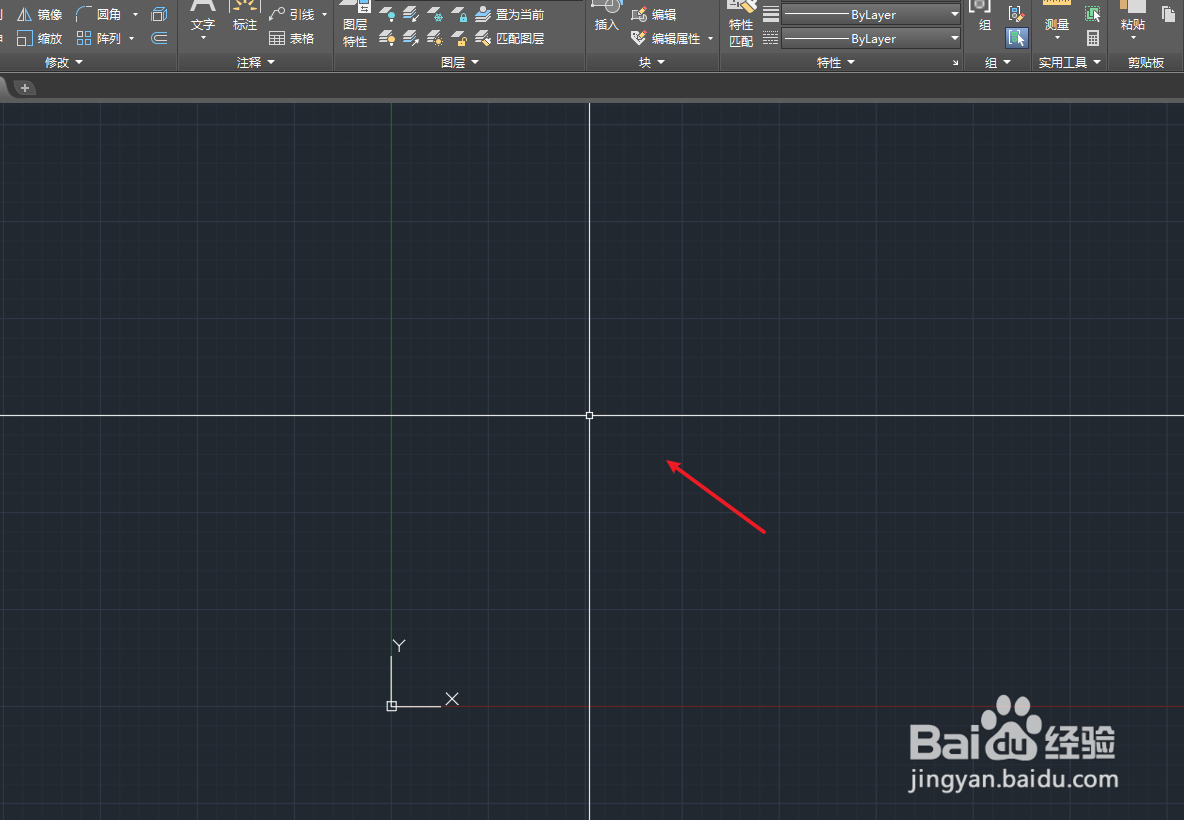Insert a Table (表格)

point(291,39)
